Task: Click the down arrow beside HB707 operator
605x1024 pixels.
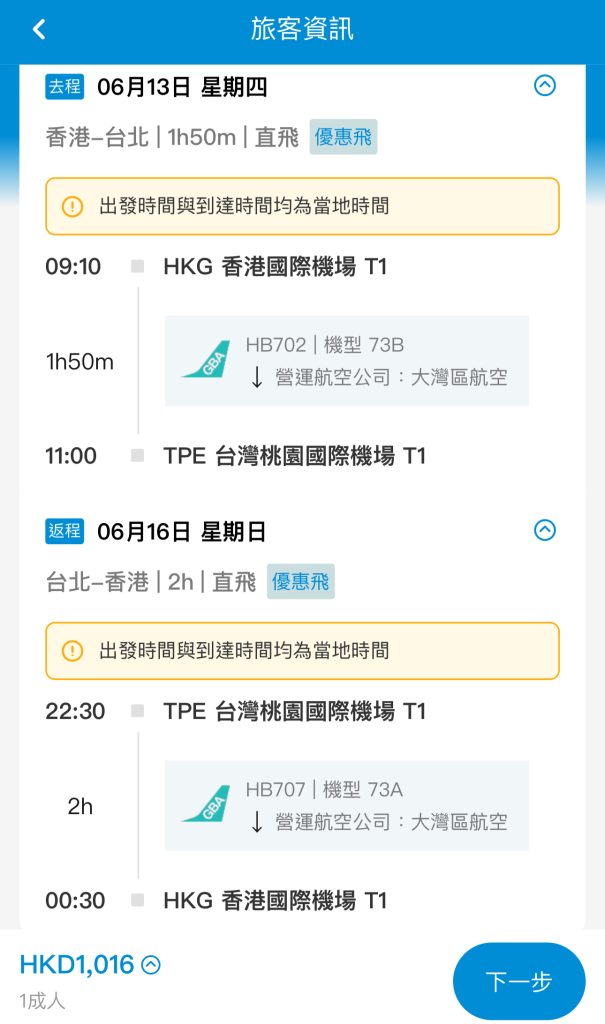Action: (x=256, y=821)
